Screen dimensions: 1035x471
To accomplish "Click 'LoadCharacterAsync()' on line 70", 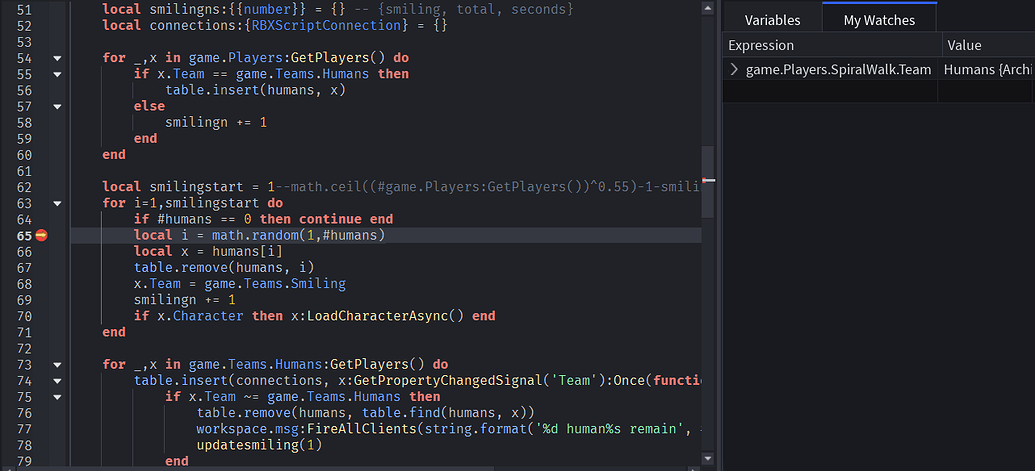I will pos(384,316).
